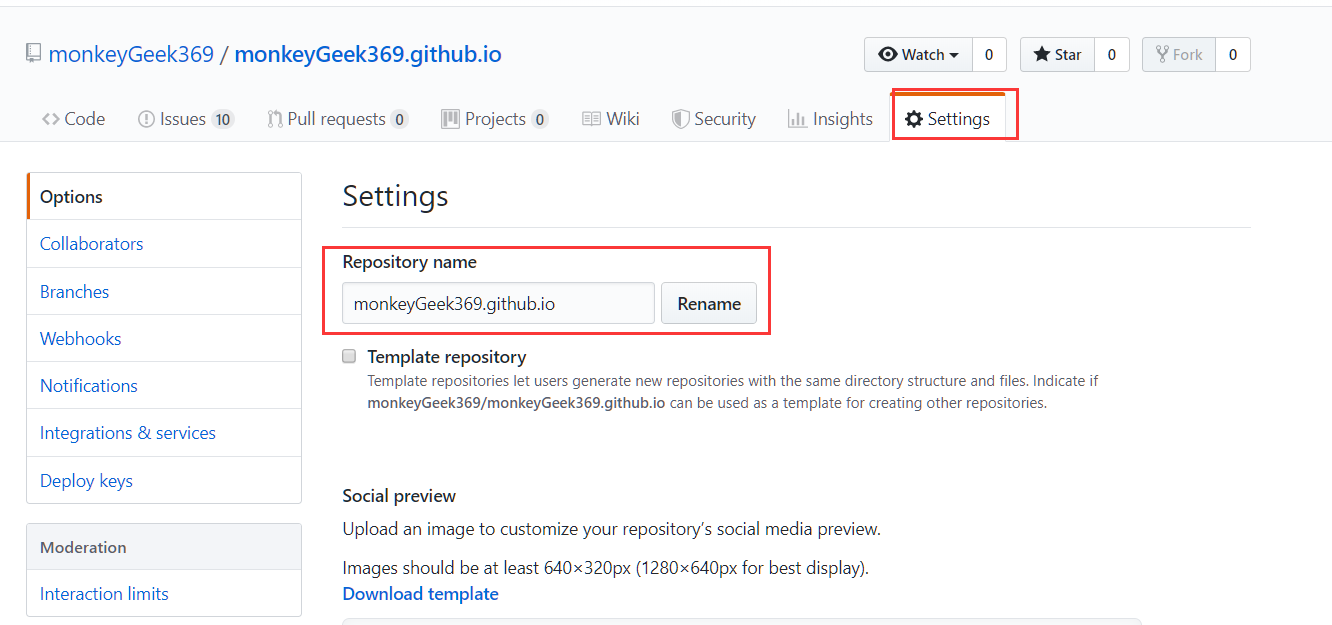1332x625 pixels.
Task: Click the "Repository name" field label
Action: click(409, 262)
